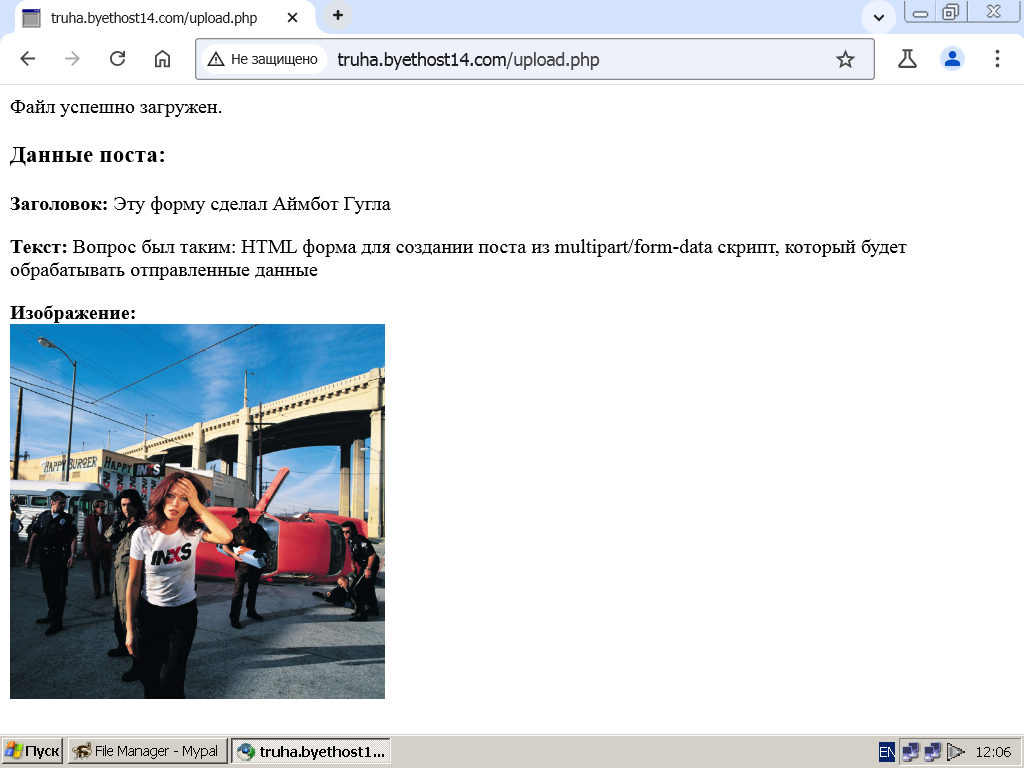Expand the tab search dropdown arrow

[879, 18]
